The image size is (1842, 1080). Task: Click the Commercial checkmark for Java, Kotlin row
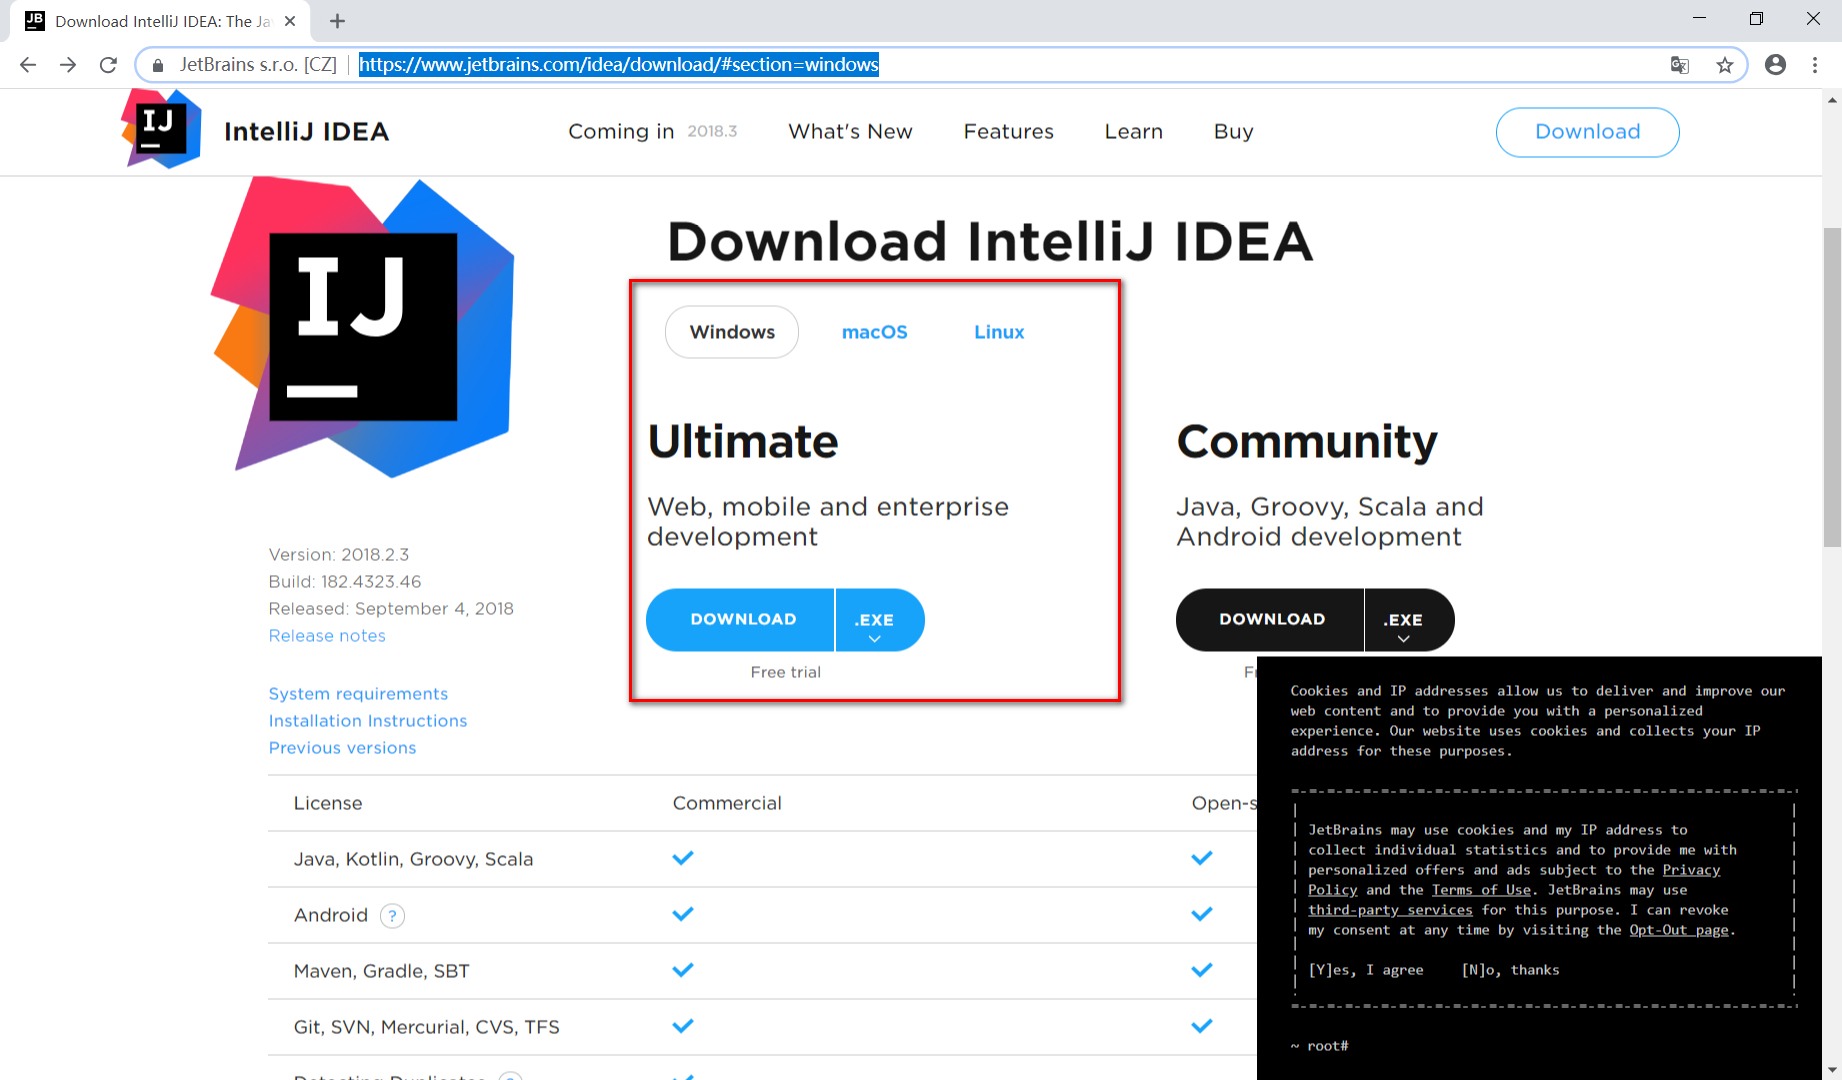[683, 858]
